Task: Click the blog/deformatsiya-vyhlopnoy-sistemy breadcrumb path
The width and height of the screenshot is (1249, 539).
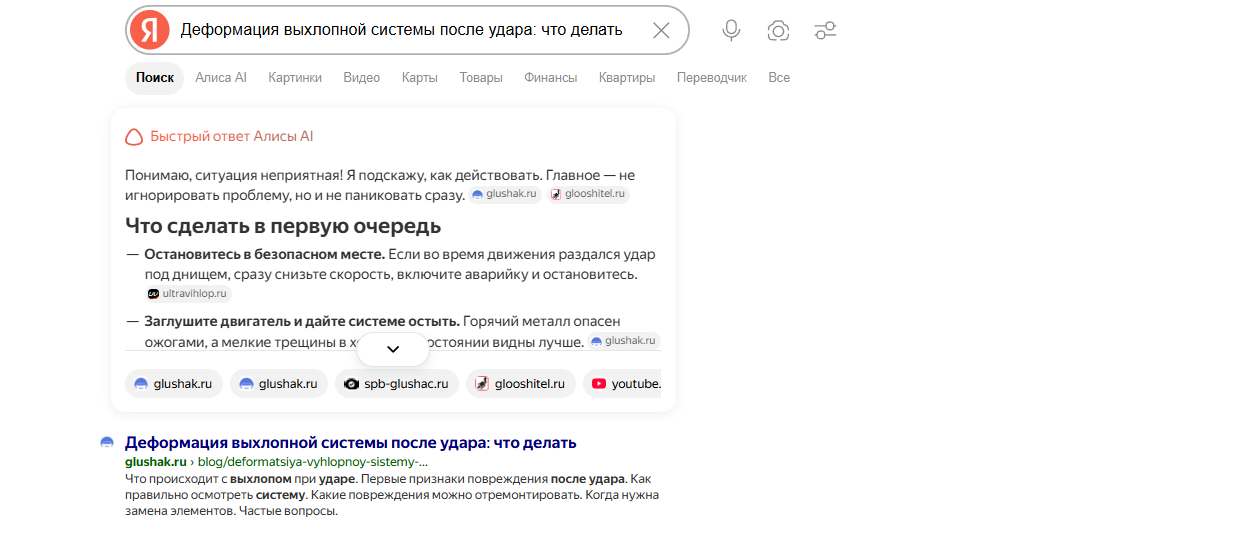Action: (312, 462)
